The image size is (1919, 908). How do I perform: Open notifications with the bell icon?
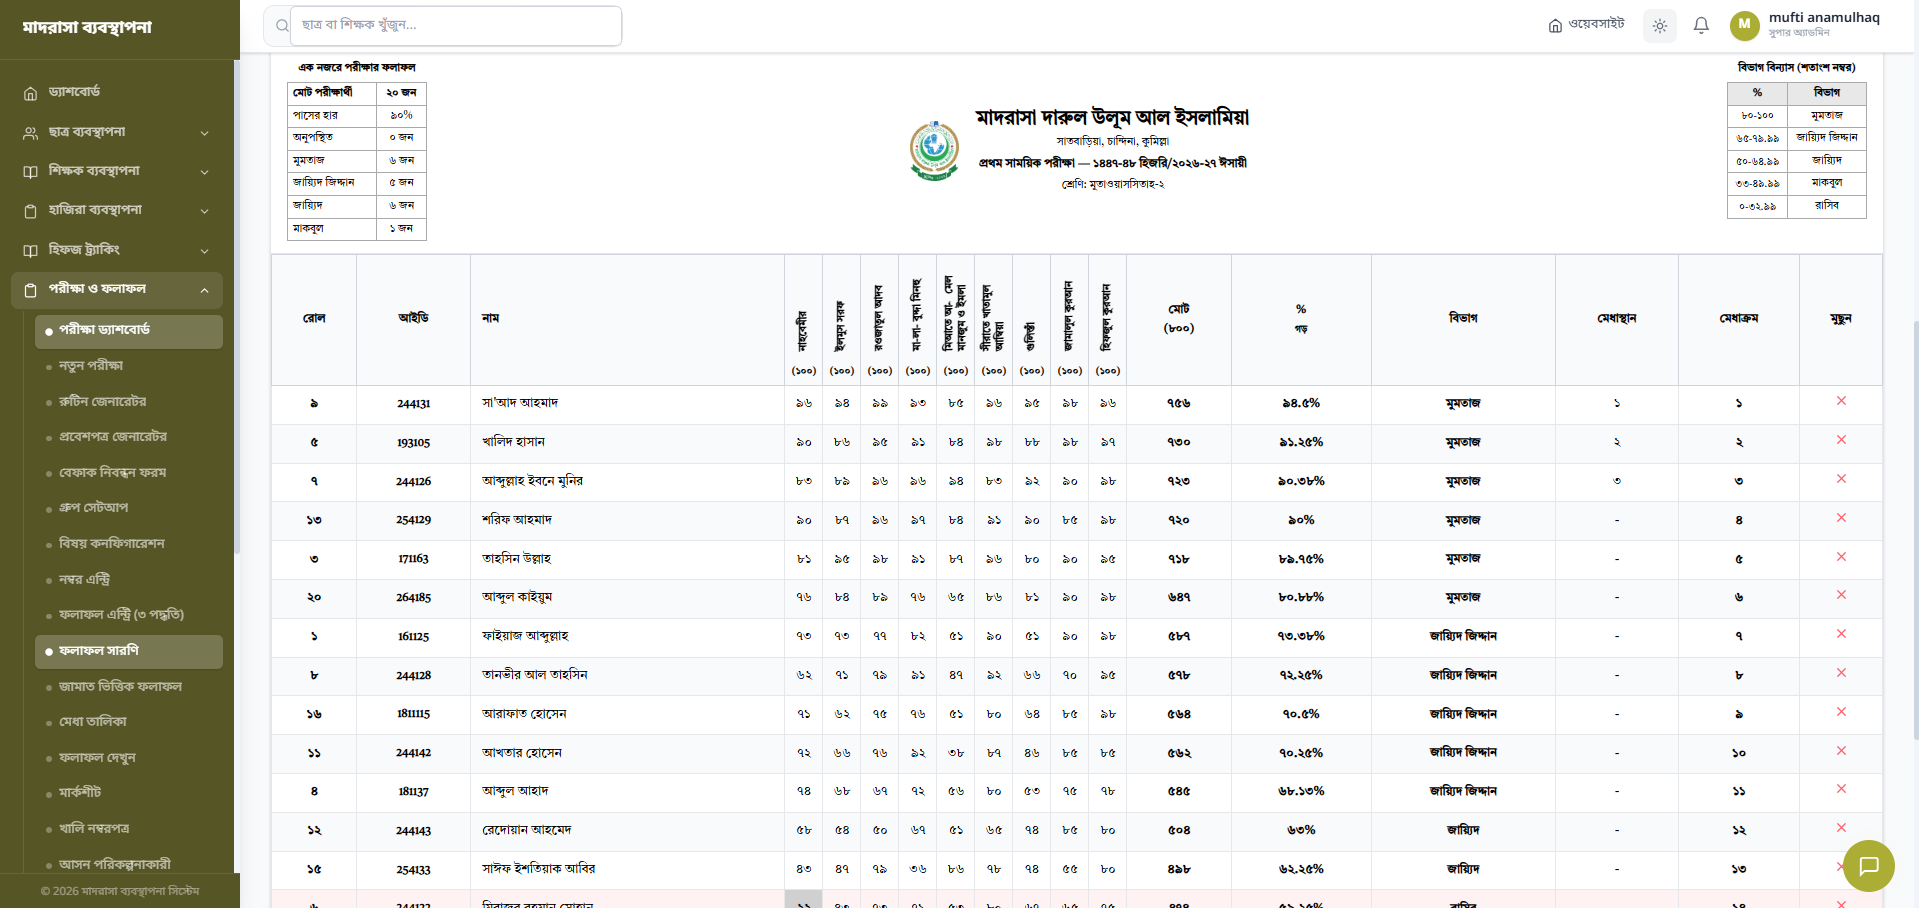(1701, 26)
